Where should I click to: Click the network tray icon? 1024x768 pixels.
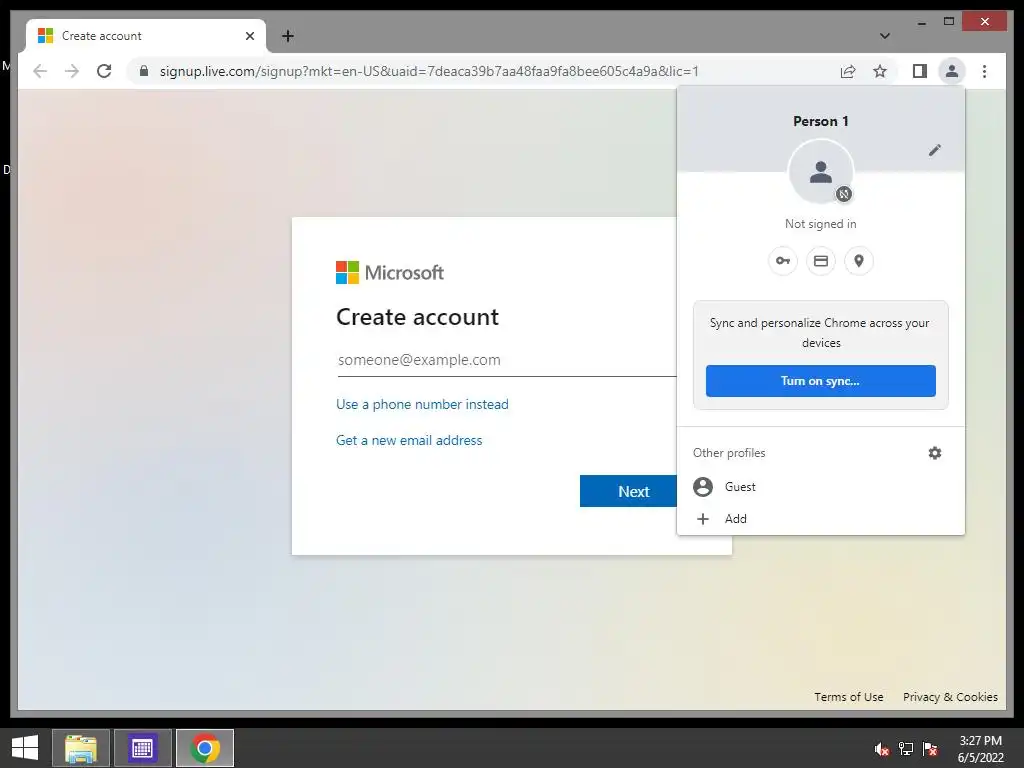905,749
